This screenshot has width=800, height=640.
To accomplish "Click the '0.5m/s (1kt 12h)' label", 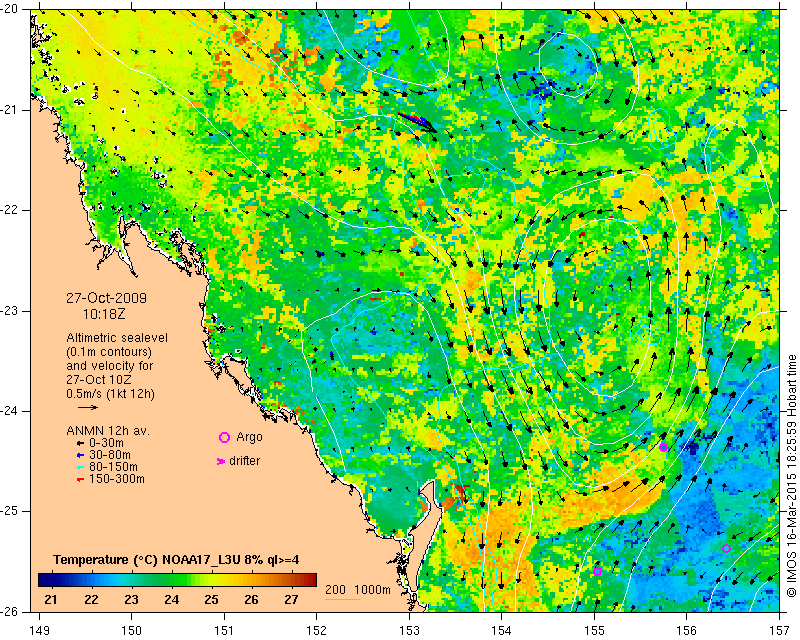I will pyautogui.click(x=110, y=394).
